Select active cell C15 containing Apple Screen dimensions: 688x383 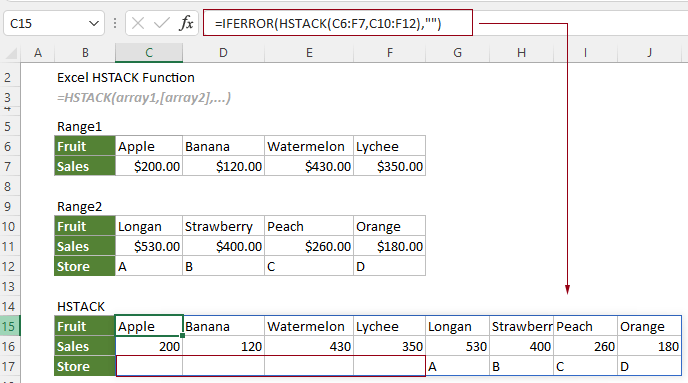point(149,326)
